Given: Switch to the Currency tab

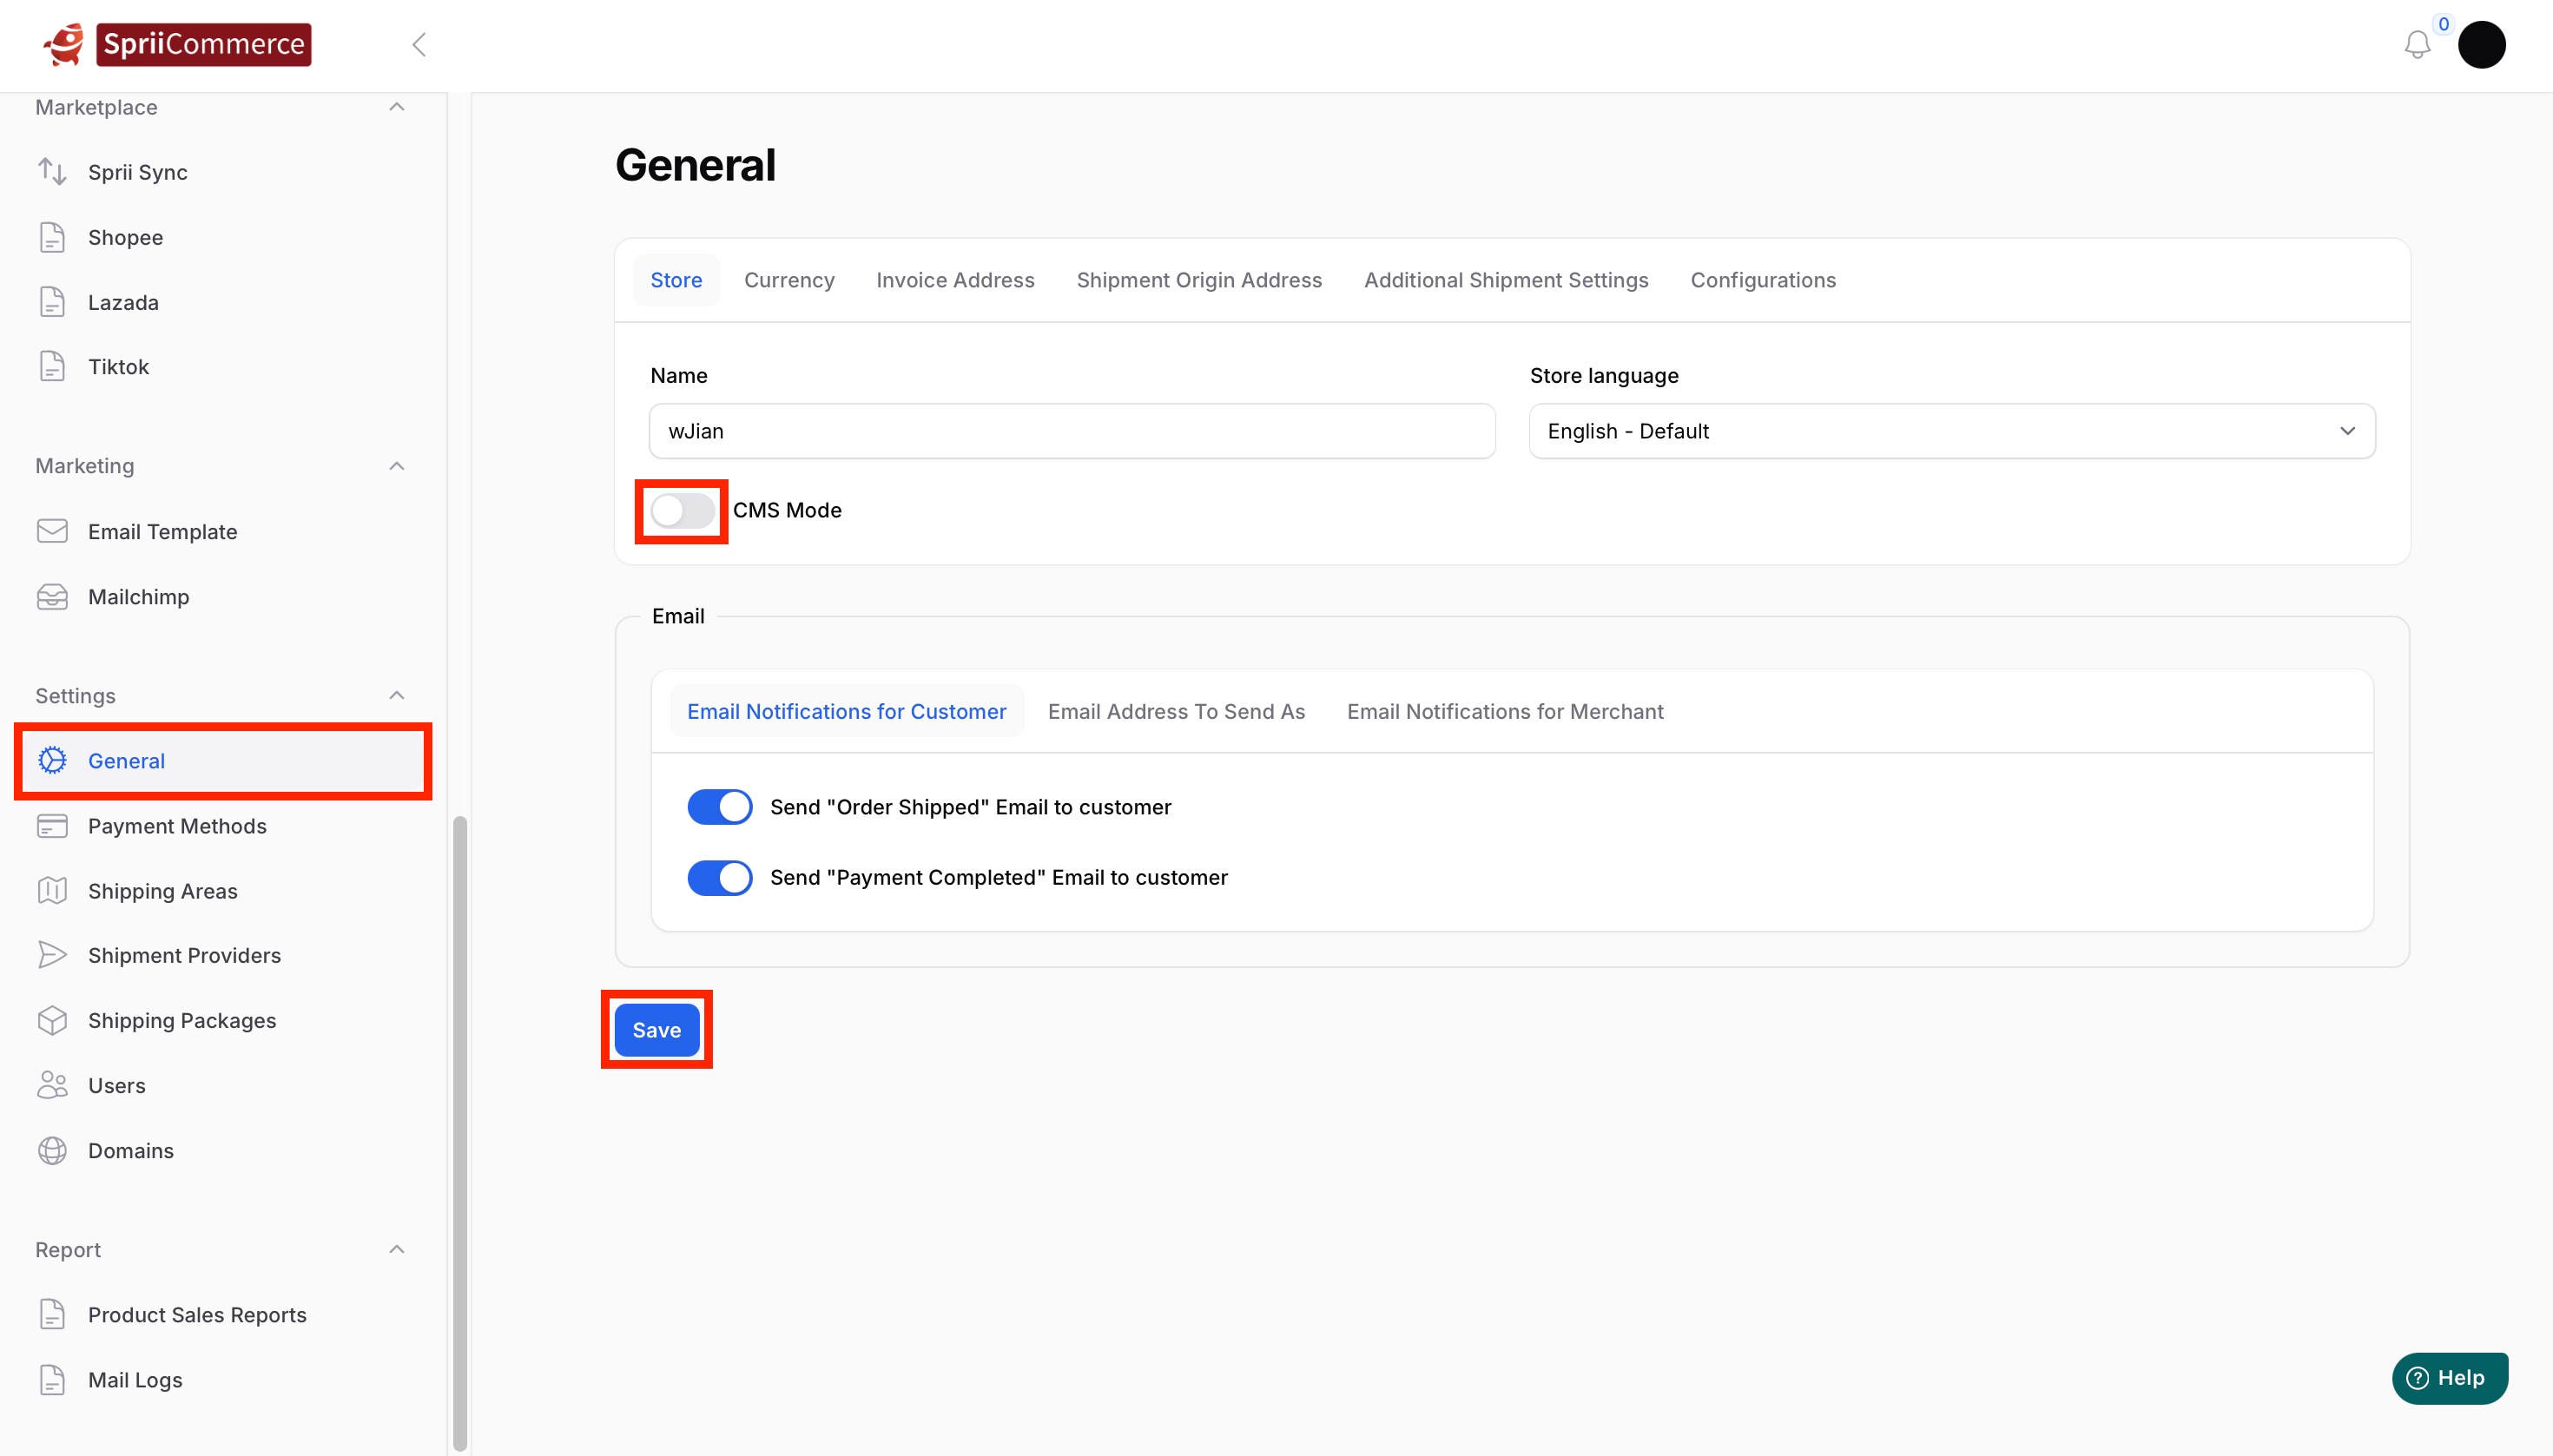Looking at the screenshot, I should click(x=789, y=280).
